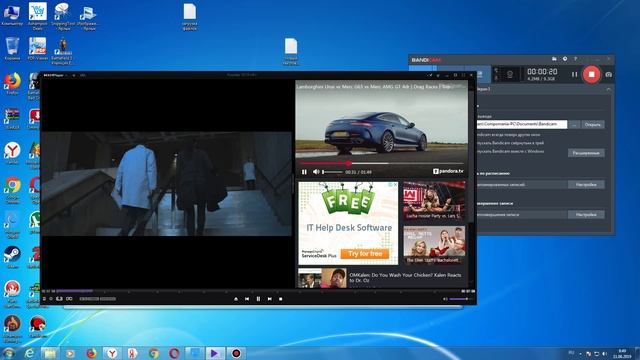Open the OMKalen Wash Your Chicken video
Image resolution: width=640 pixels, height=360 pixels.
pyautogui.click(x=382, y=278)
